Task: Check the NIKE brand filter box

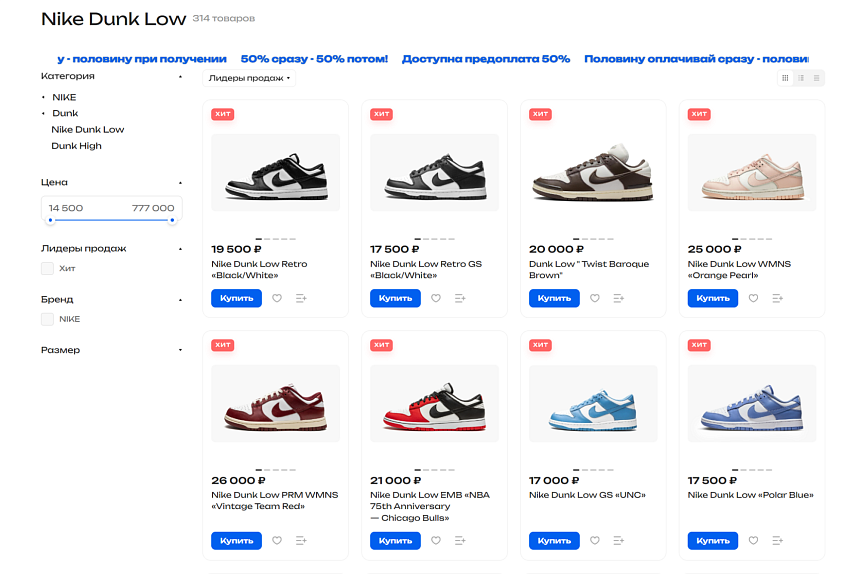Action: (x=48, y=319)
